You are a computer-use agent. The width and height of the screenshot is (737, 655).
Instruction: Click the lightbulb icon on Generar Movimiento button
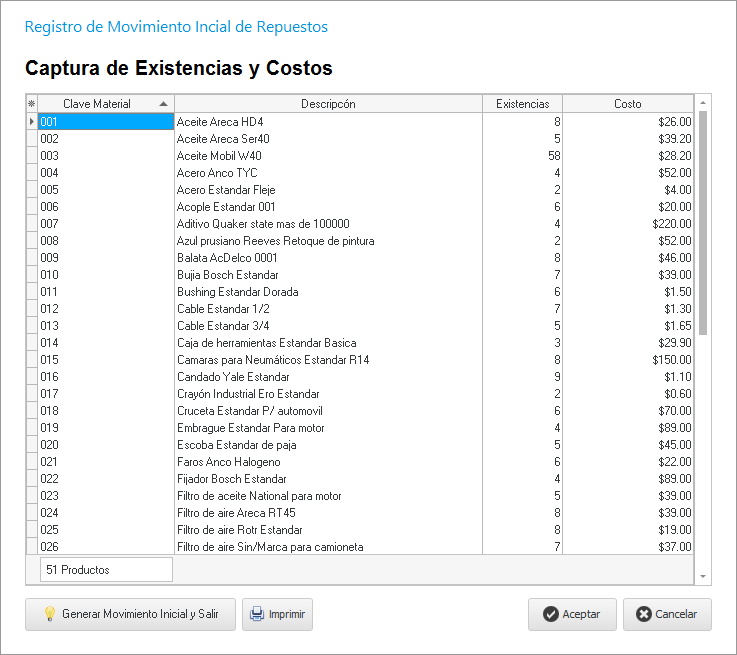pos(49,614)
